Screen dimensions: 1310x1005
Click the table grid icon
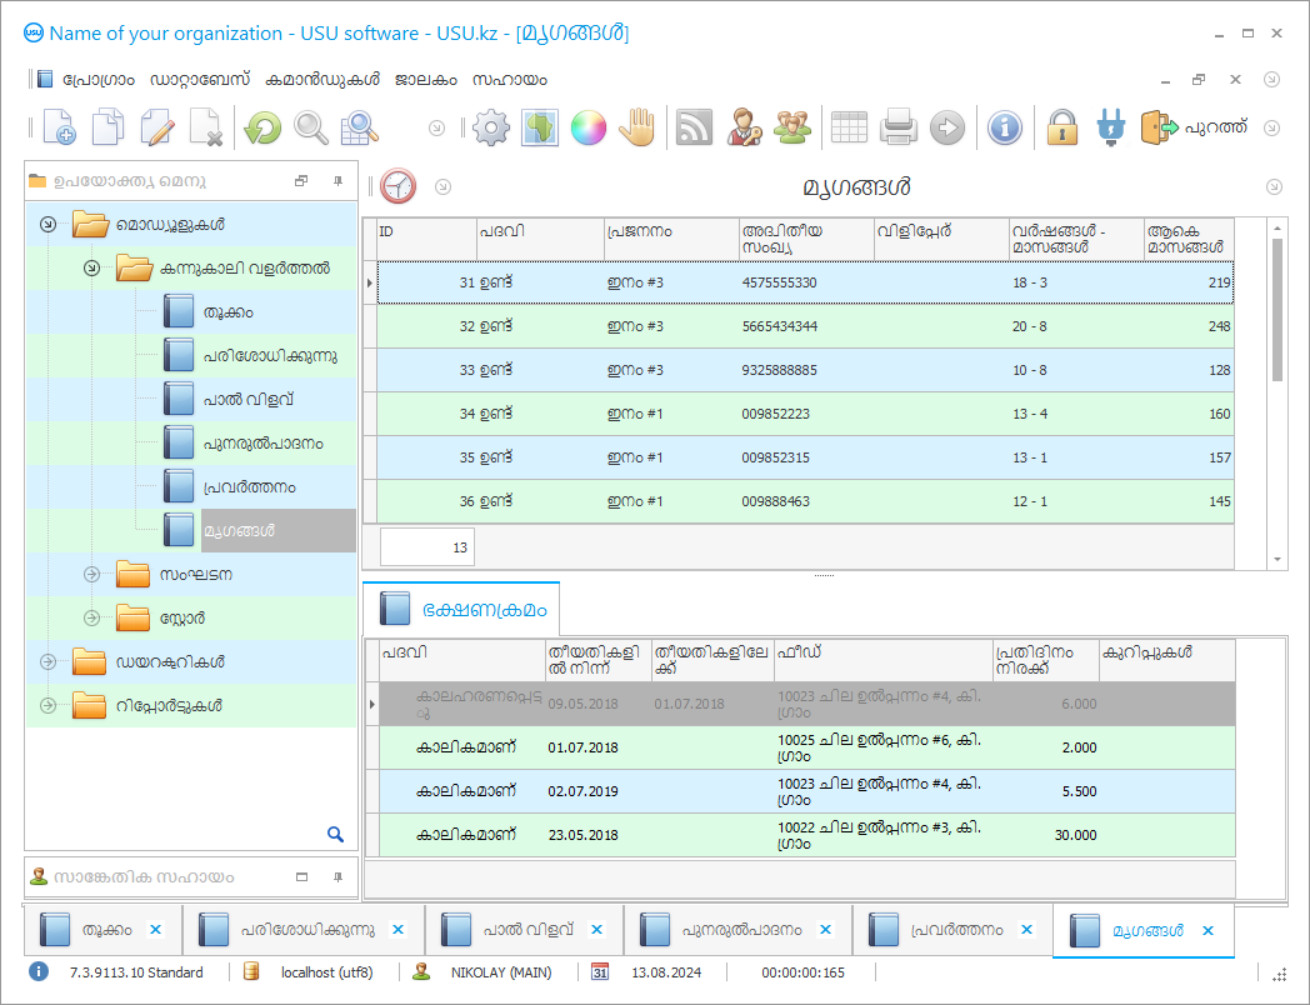849,128
